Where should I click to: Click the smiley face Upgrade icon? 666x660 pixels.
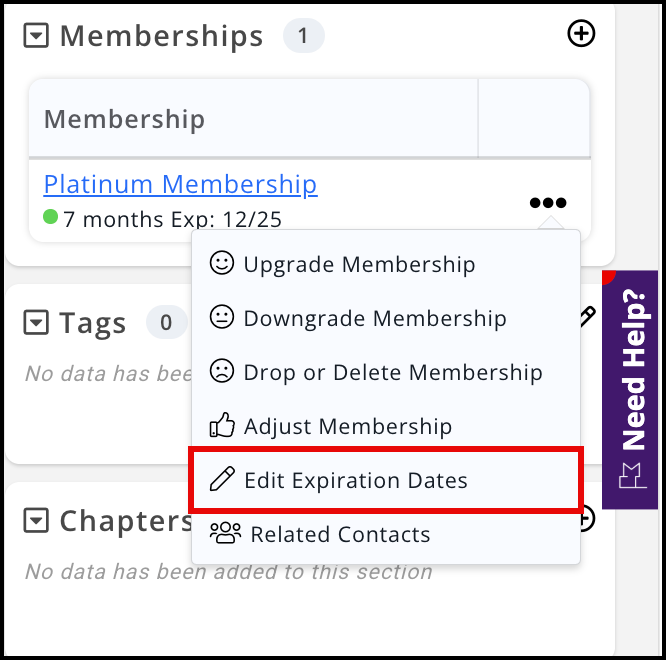(x=222, y=263)
